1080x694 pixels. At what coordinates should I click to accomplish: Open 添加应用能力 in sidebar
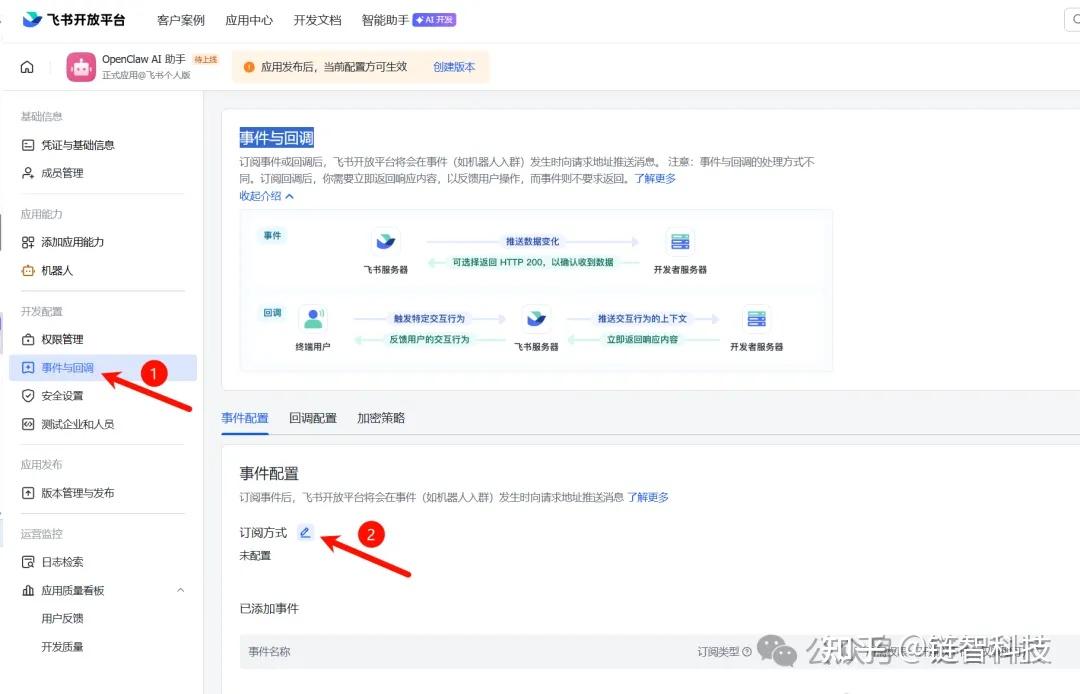coord(103,242)
